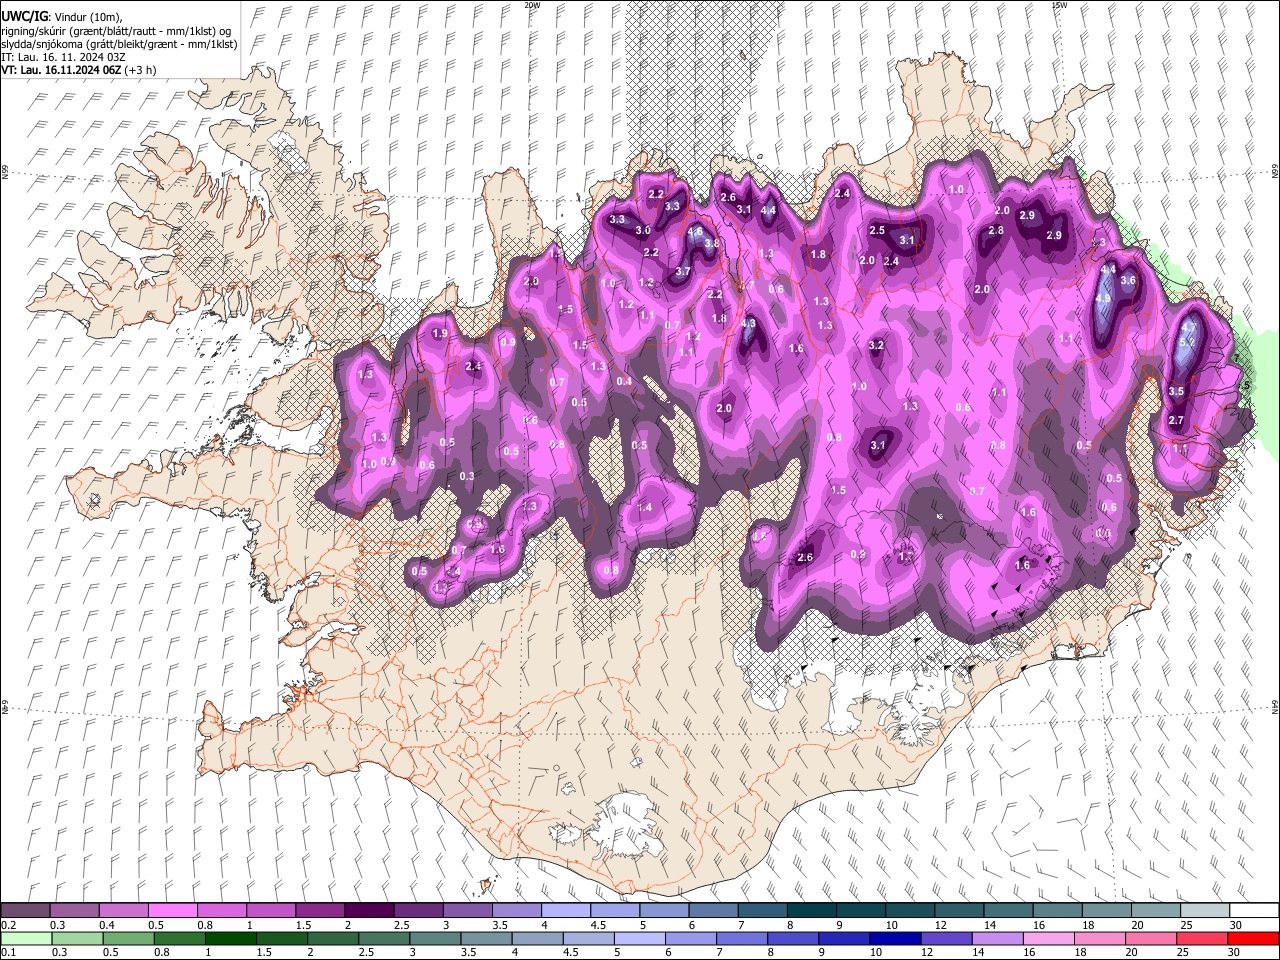
Task: Click the '1.9' snowfall value on the map
Action: pyautogui.click(x=440, y=334)
